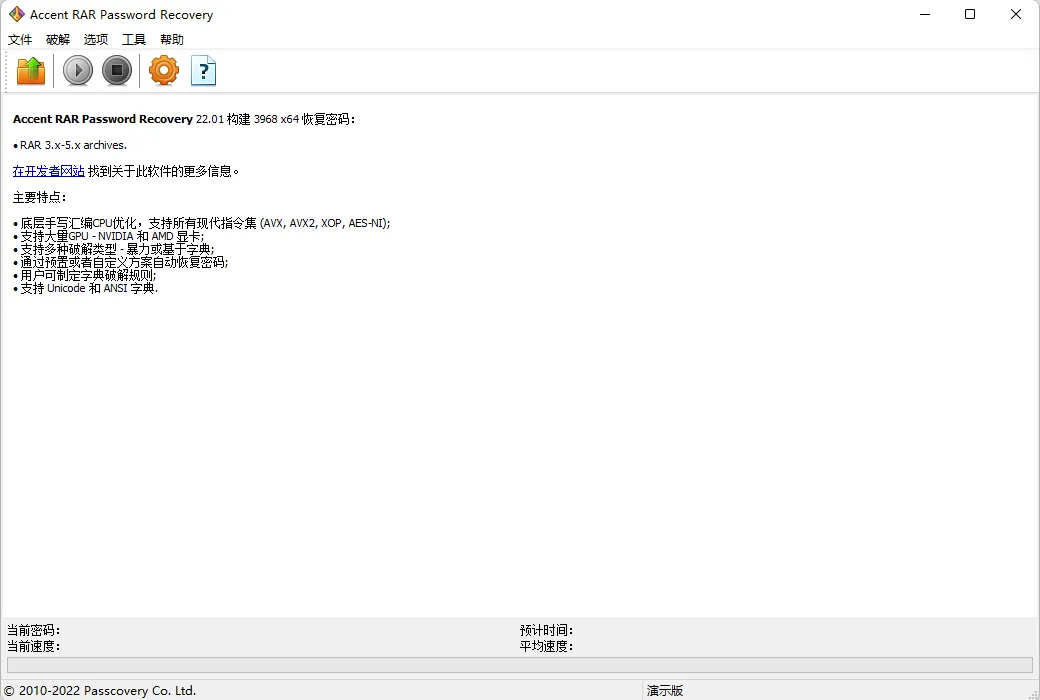Close the Accent RAR Password Recovery window
This screenshot has height=700, width=1040.
click(x=1015, y=14)
